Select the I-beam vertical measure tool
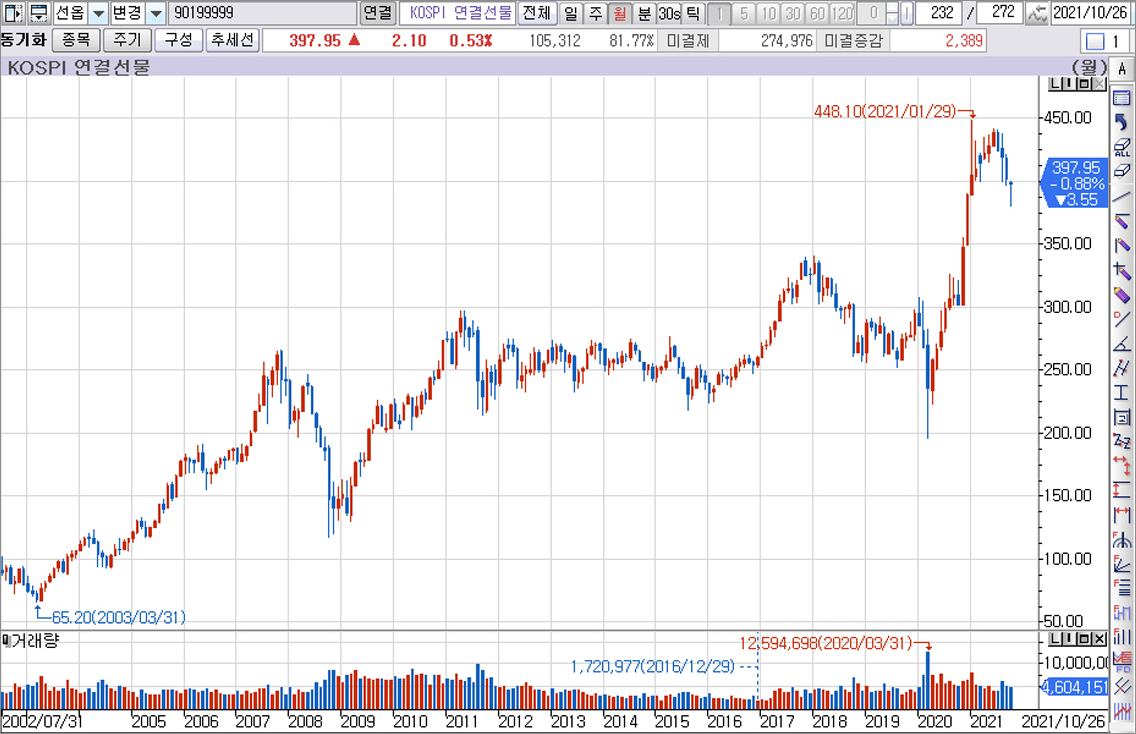 1122,393
